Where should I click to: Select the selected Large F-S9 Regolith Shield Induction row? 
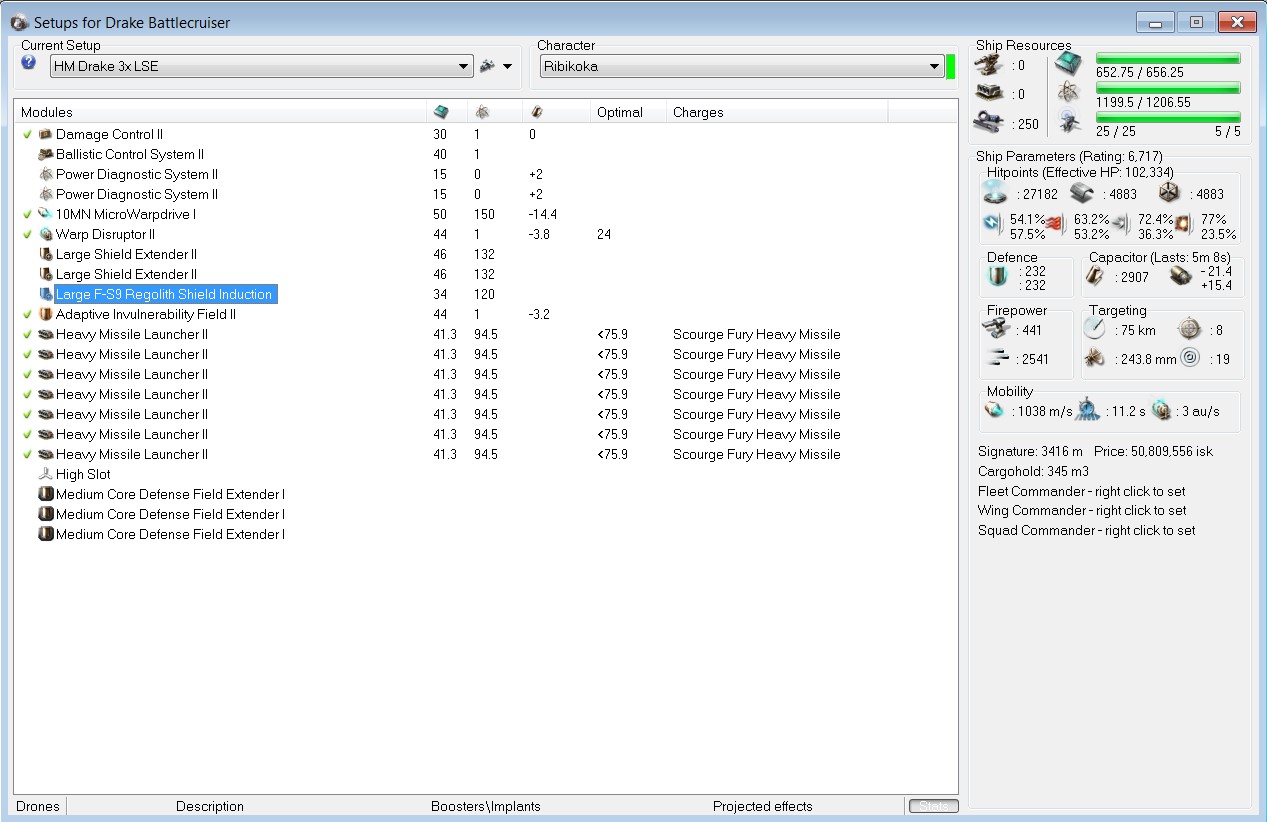[x=485, y=294]
